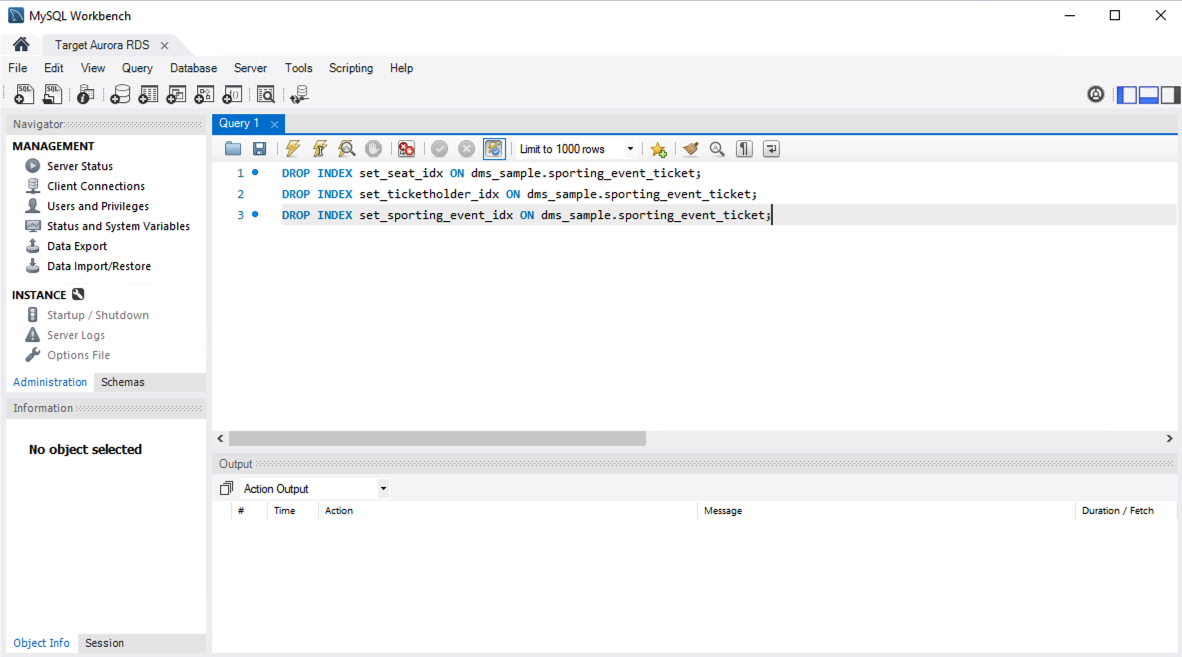
Task: Toggle breakpoint dot on line 3
Action: (x=256, y=215)
